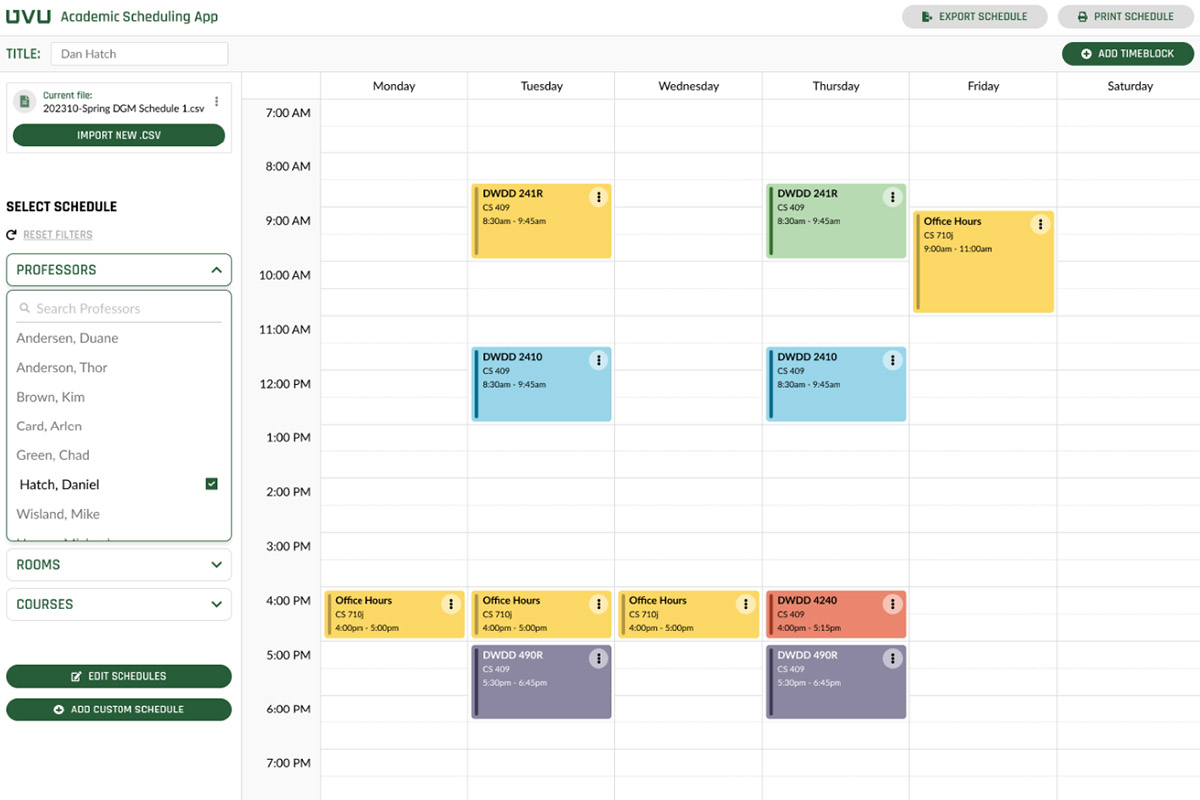Select the Thursday DWDD 490R purple timeblock
This screenshot has height=800, width=1200.
[x=836, y=681]
